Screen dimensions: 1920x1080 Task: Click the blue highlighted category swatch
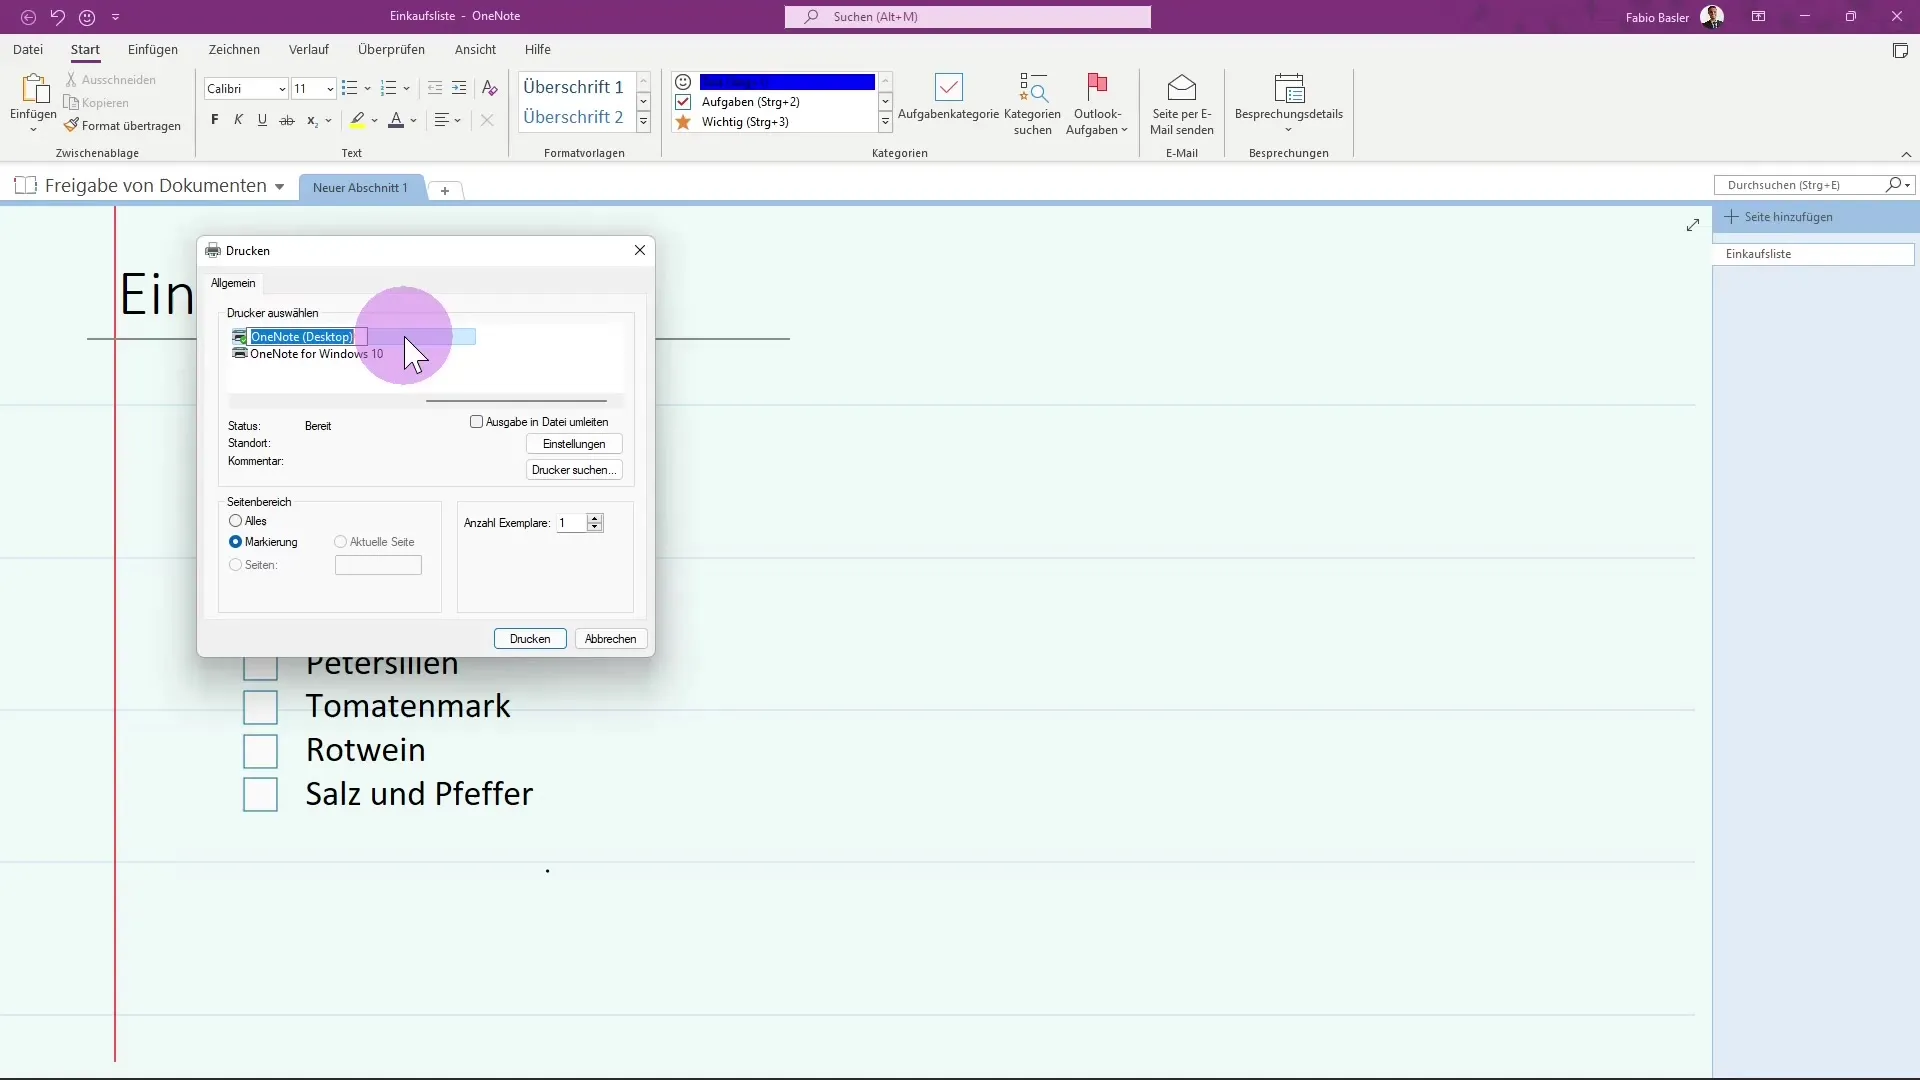pos(787,82)
